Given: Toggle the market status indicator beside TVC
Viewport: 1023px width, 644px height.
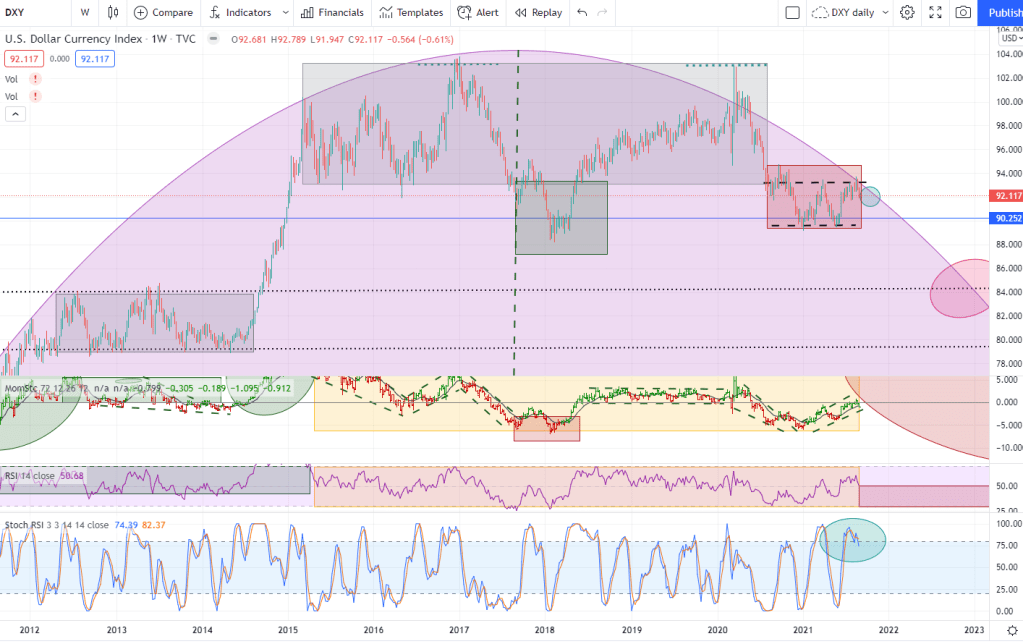Looking at the screenshot, I should [x=212, y=40].
